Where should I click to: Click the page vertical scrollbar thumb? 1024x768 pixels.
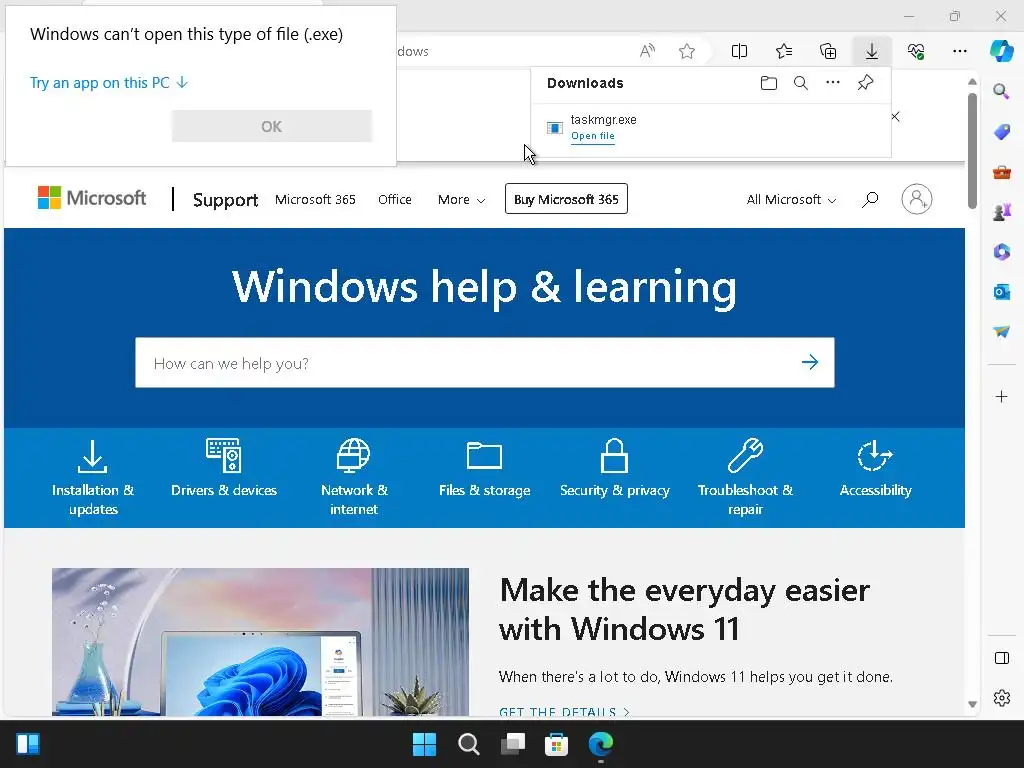coord(972,151)
